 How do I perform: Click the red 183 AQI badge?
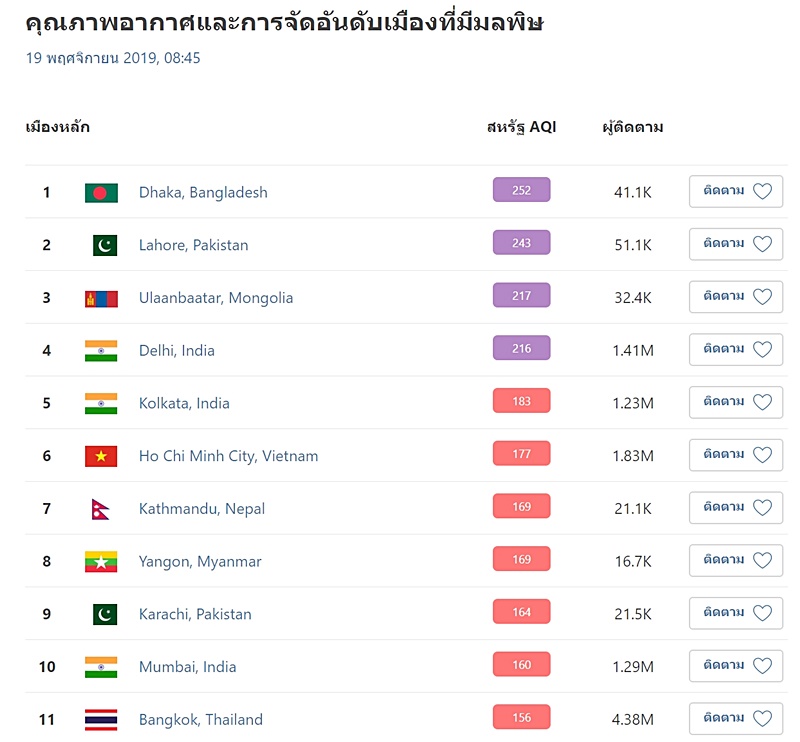pyautogui.click(x=521, y=401)
